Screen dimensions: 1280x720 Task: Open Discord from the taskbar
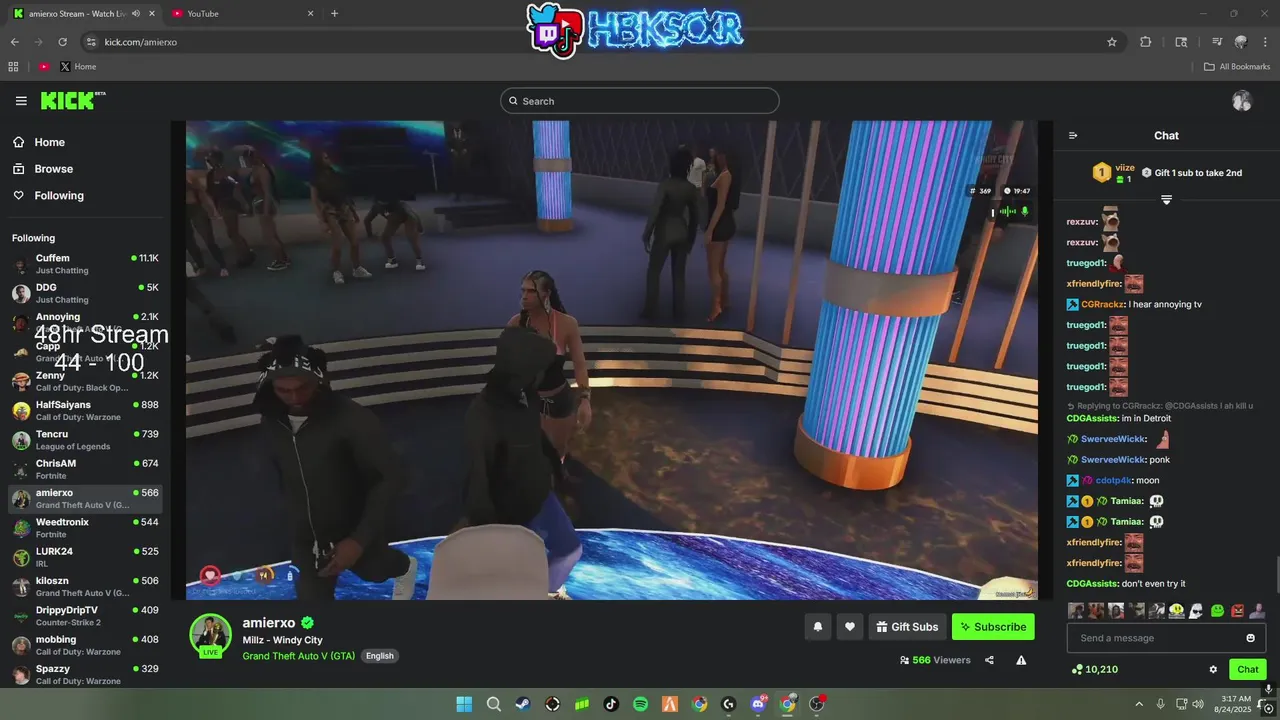pyautogui.click(x=758, y=704)
